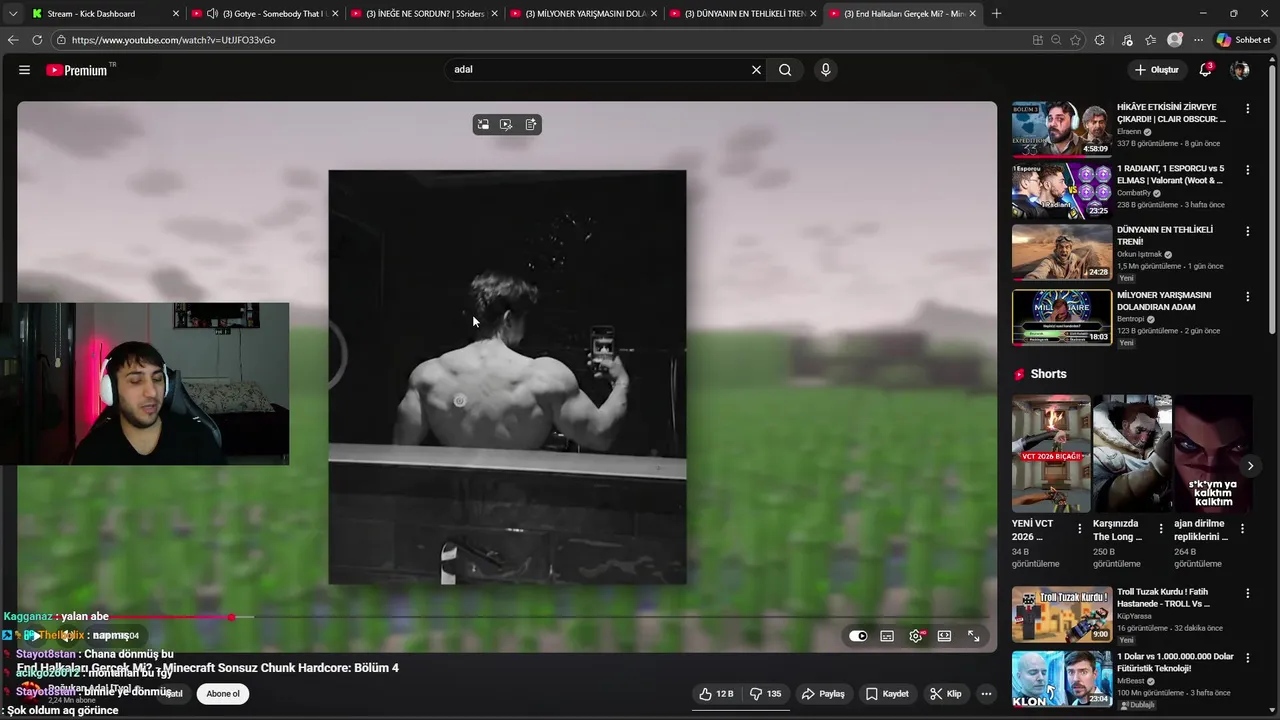Viewport: 1280px width, 720px height.
Task: Open YouTube notifications bell
Action: pyautogui.click(x=1206, y=70)
